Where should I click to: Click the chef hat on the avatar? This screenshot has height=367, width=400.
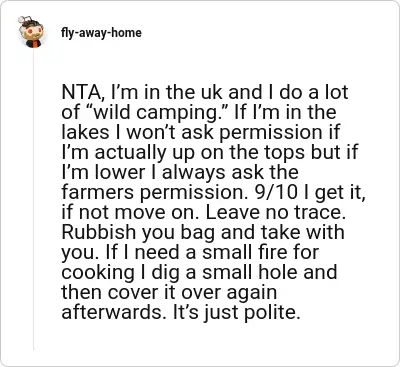click(x=25, y=21)
